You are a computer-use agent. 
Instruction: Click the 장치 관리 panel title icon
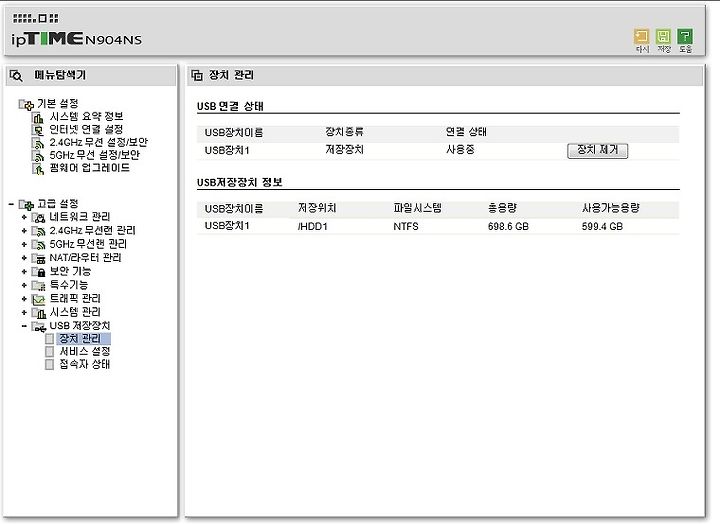point(197,76)
